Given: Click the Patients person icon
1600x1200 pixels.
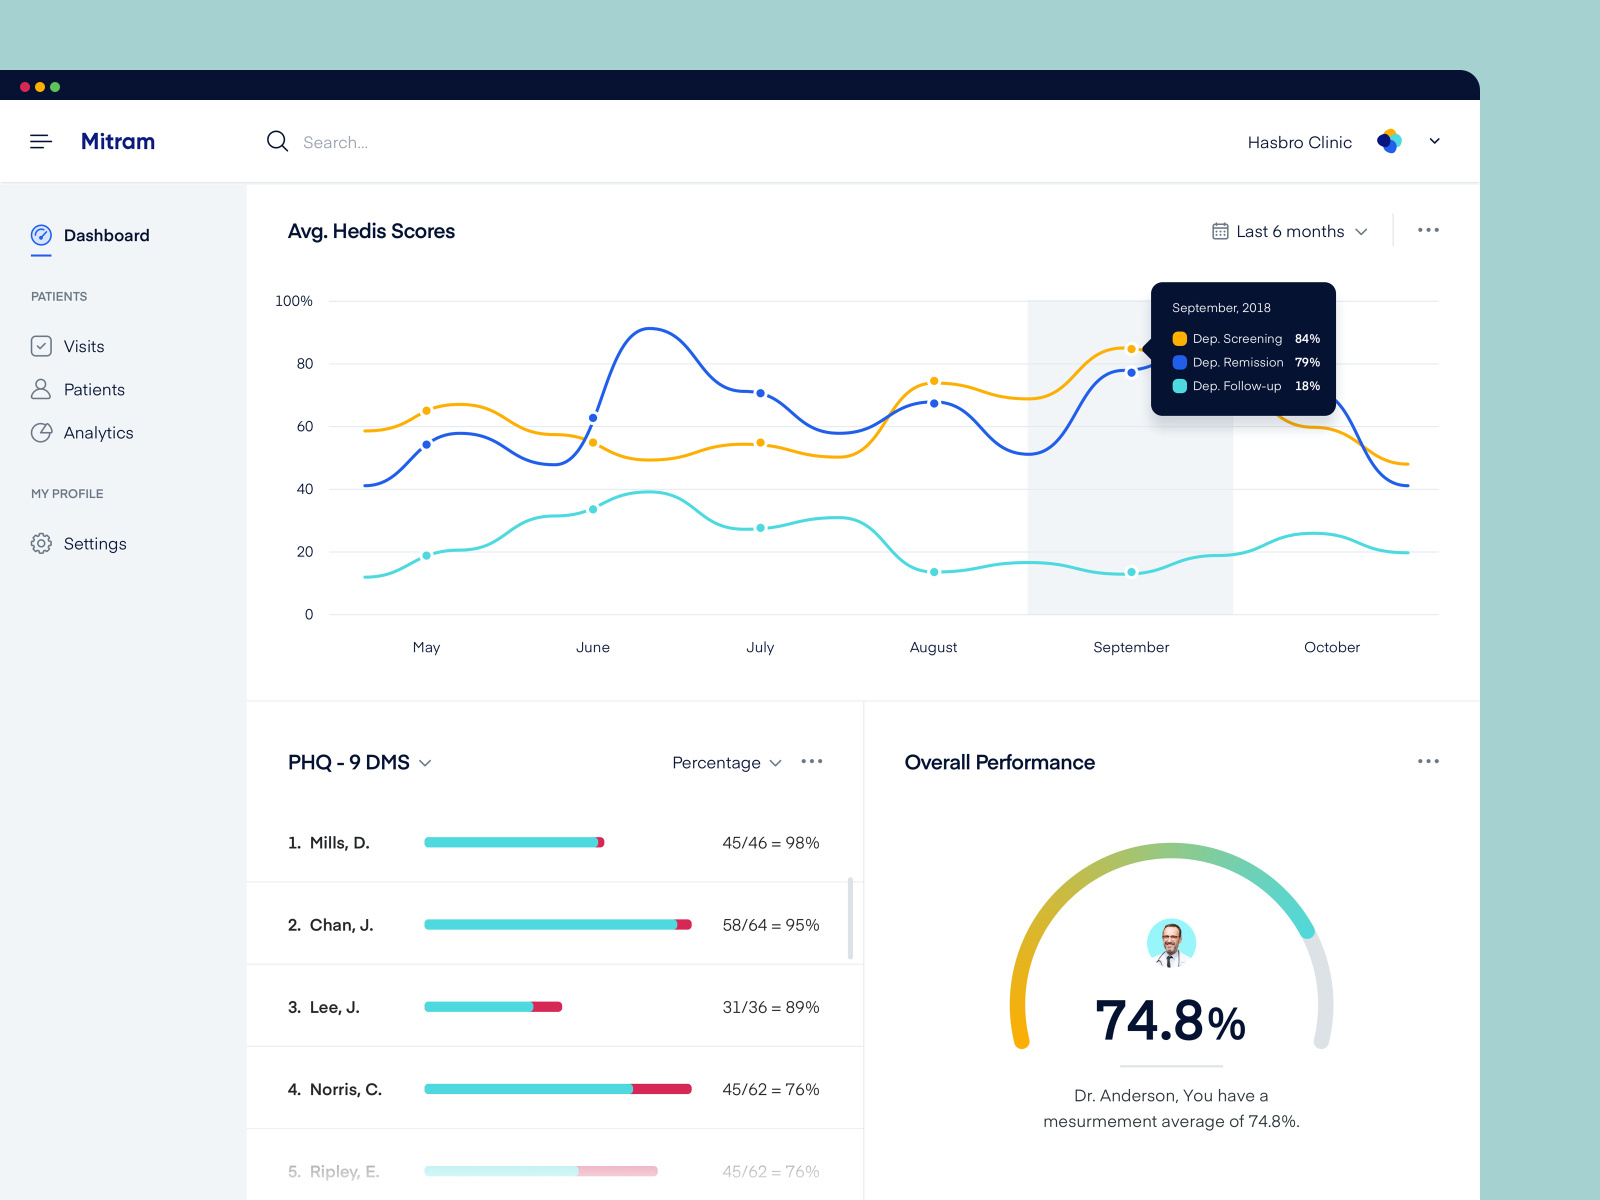Looking at the screenshot, I should [x=41, y=389].
